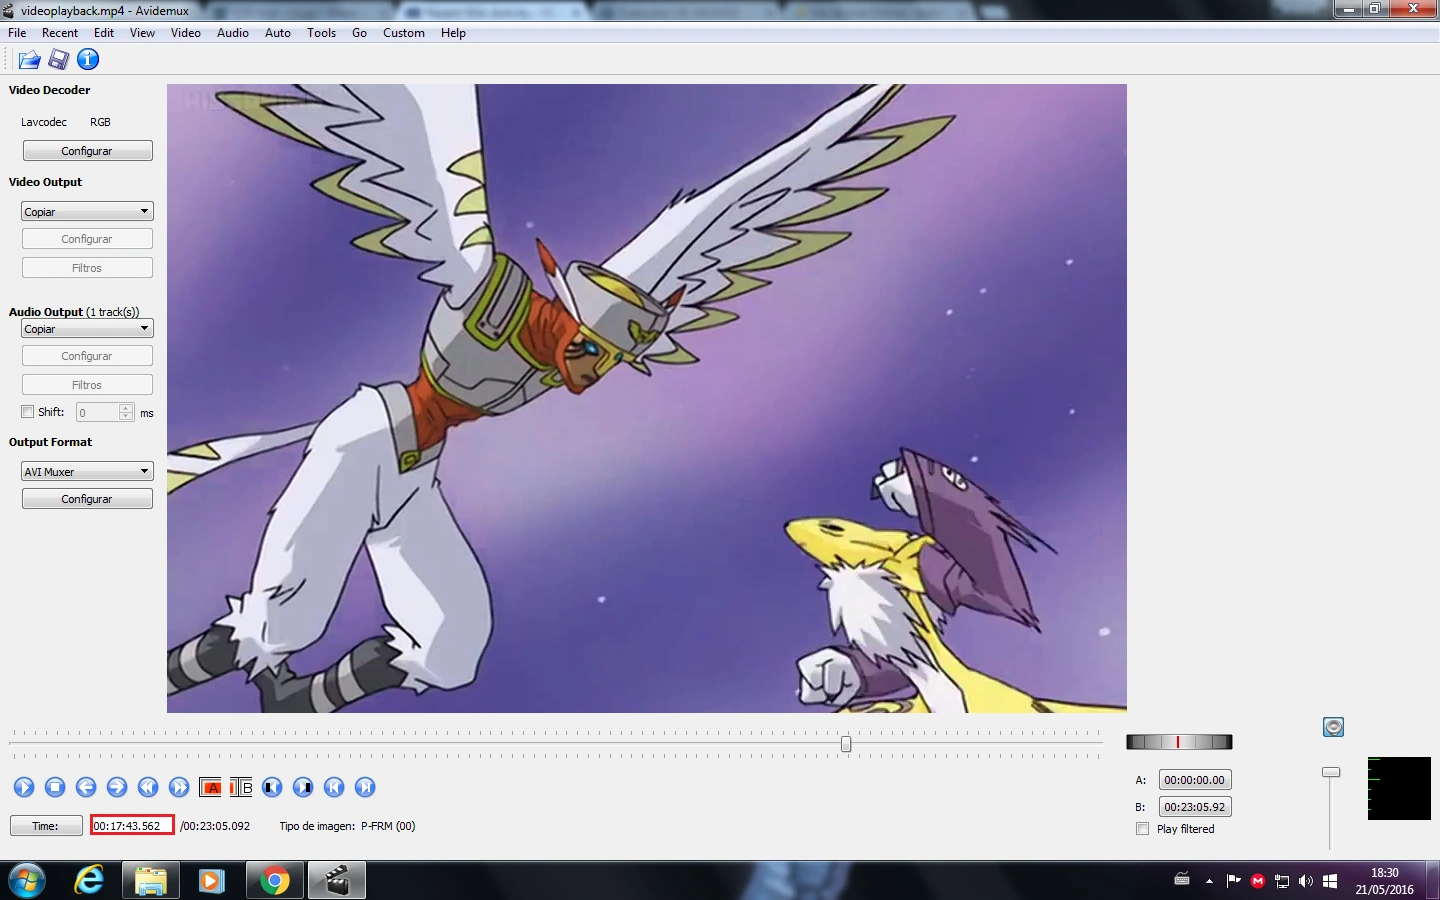1440x900 pixels.
Task: Show hidden system tray icons
Action: [x=1209, y=881]
